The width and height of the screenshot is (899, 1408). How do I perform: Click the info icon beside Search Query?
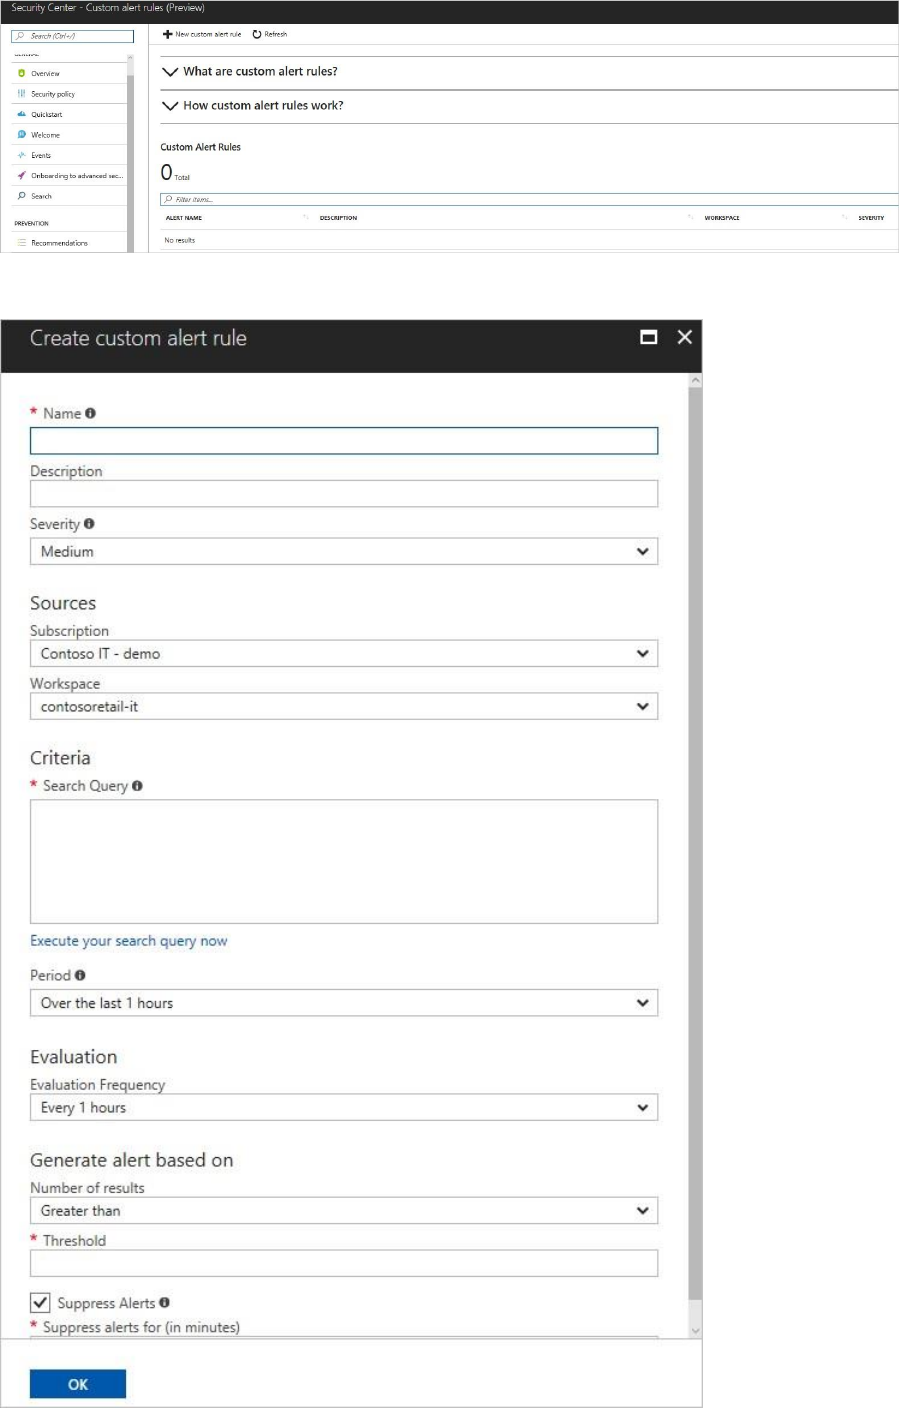click(x=137, y=786)
